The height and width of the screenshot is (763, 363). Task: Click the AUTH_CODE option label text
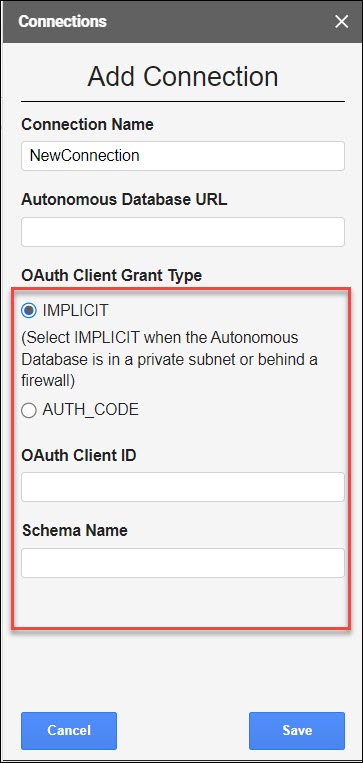point(91,410)
